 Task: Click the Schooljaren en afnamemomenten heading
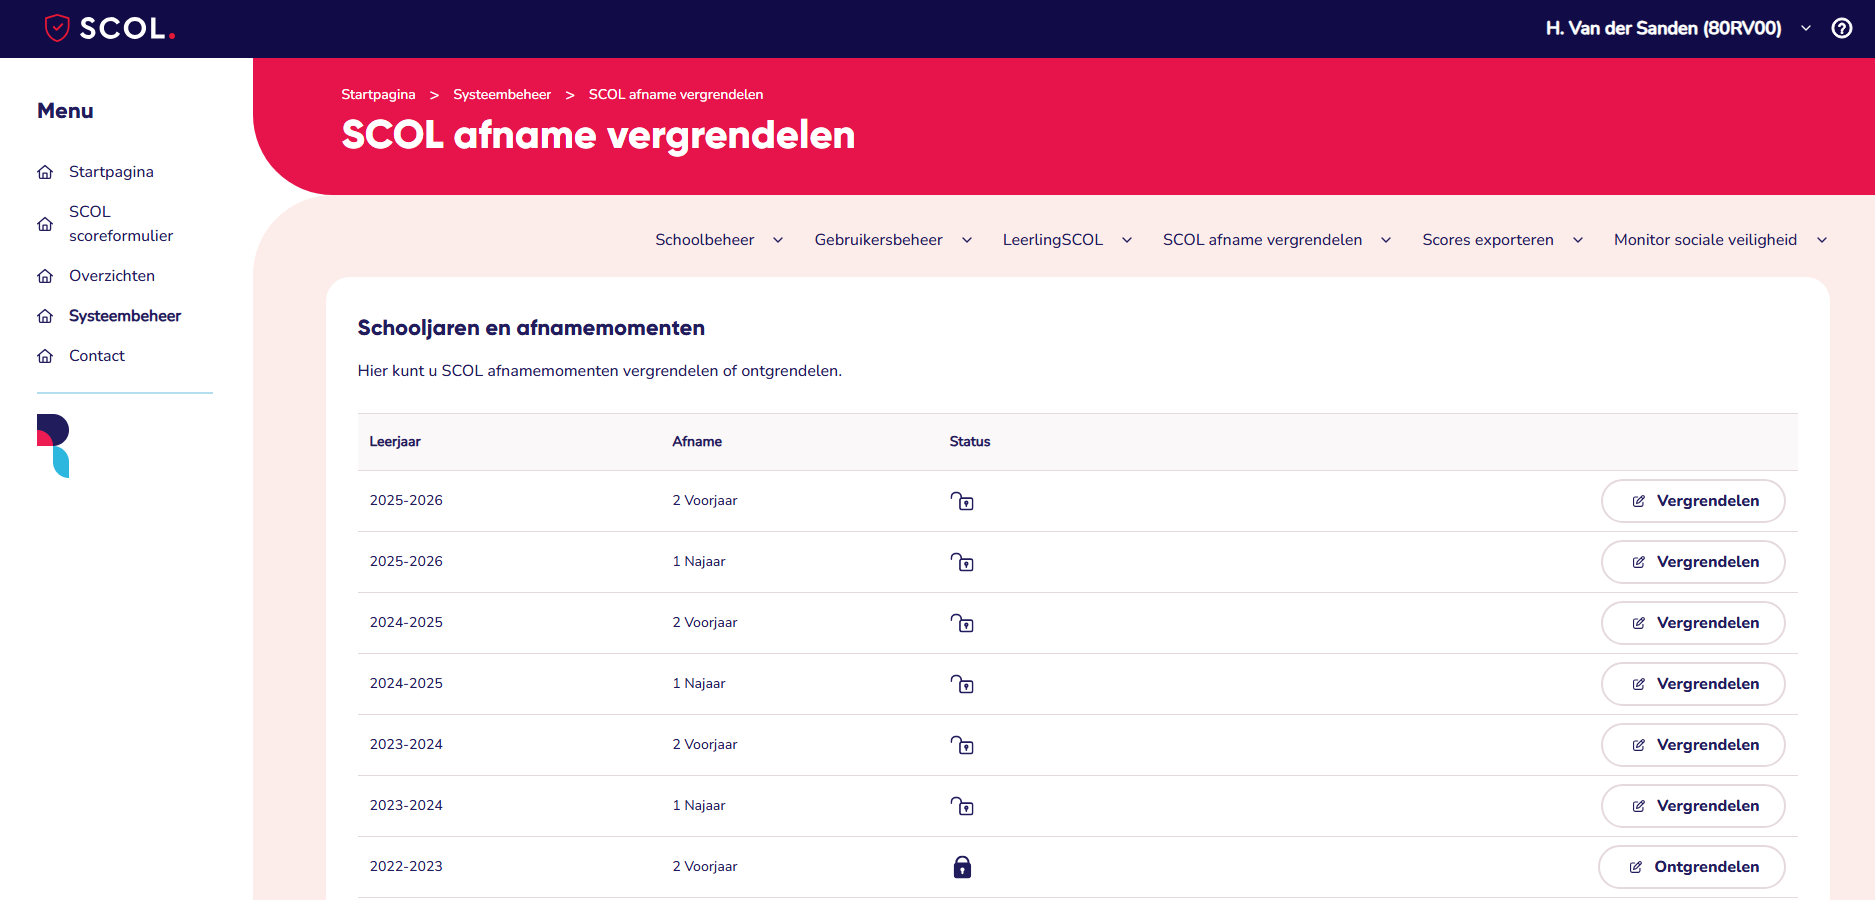click(531, 328)
